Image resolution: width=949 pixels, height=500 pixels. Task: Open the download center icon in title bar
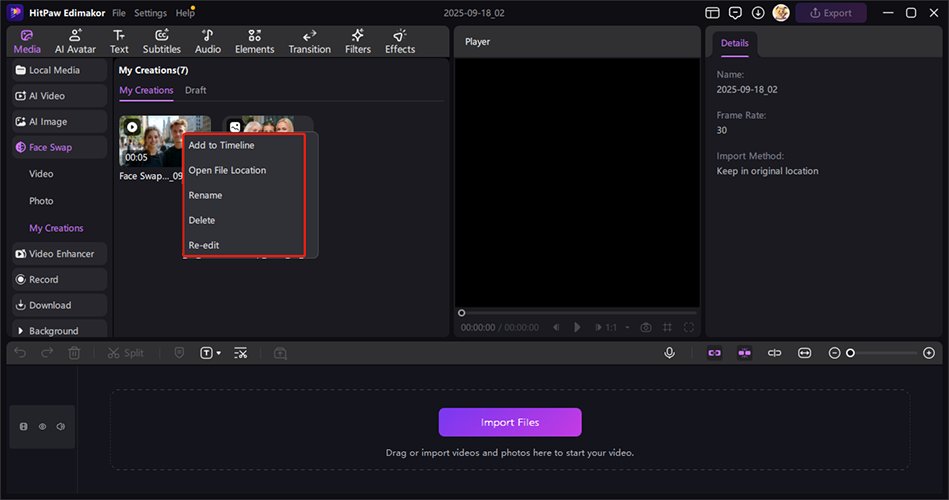[758, 13]
